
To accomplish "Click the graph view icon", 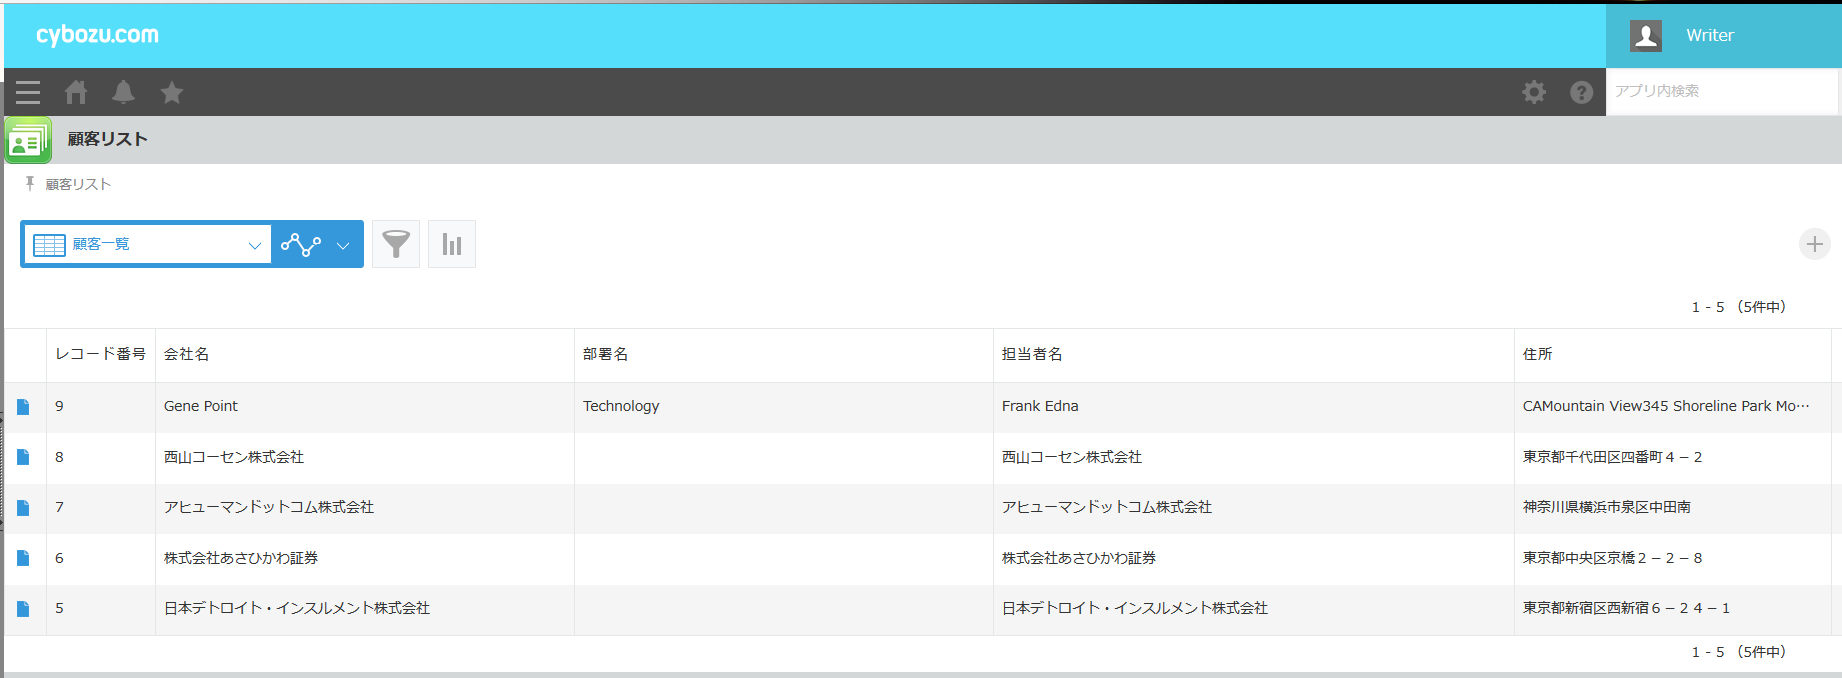I will click(x=300, y=245).
